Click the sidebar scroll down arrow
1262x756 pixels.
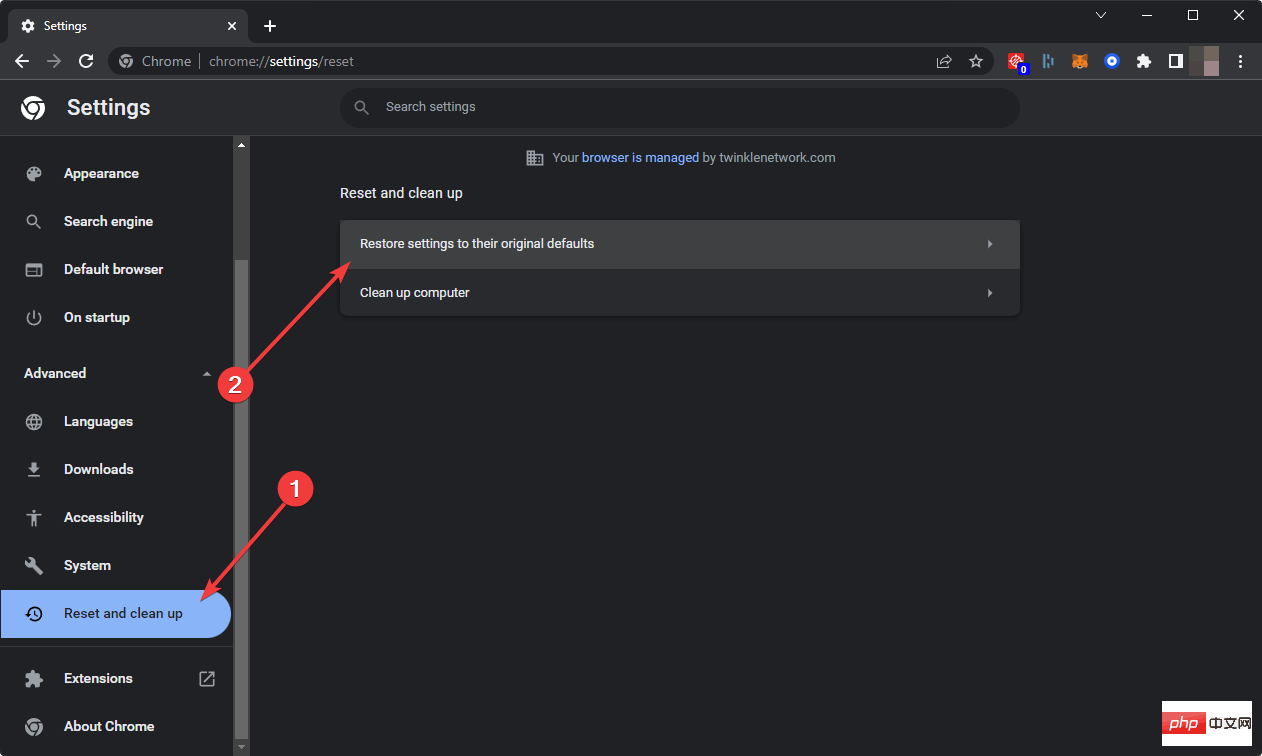240,746
